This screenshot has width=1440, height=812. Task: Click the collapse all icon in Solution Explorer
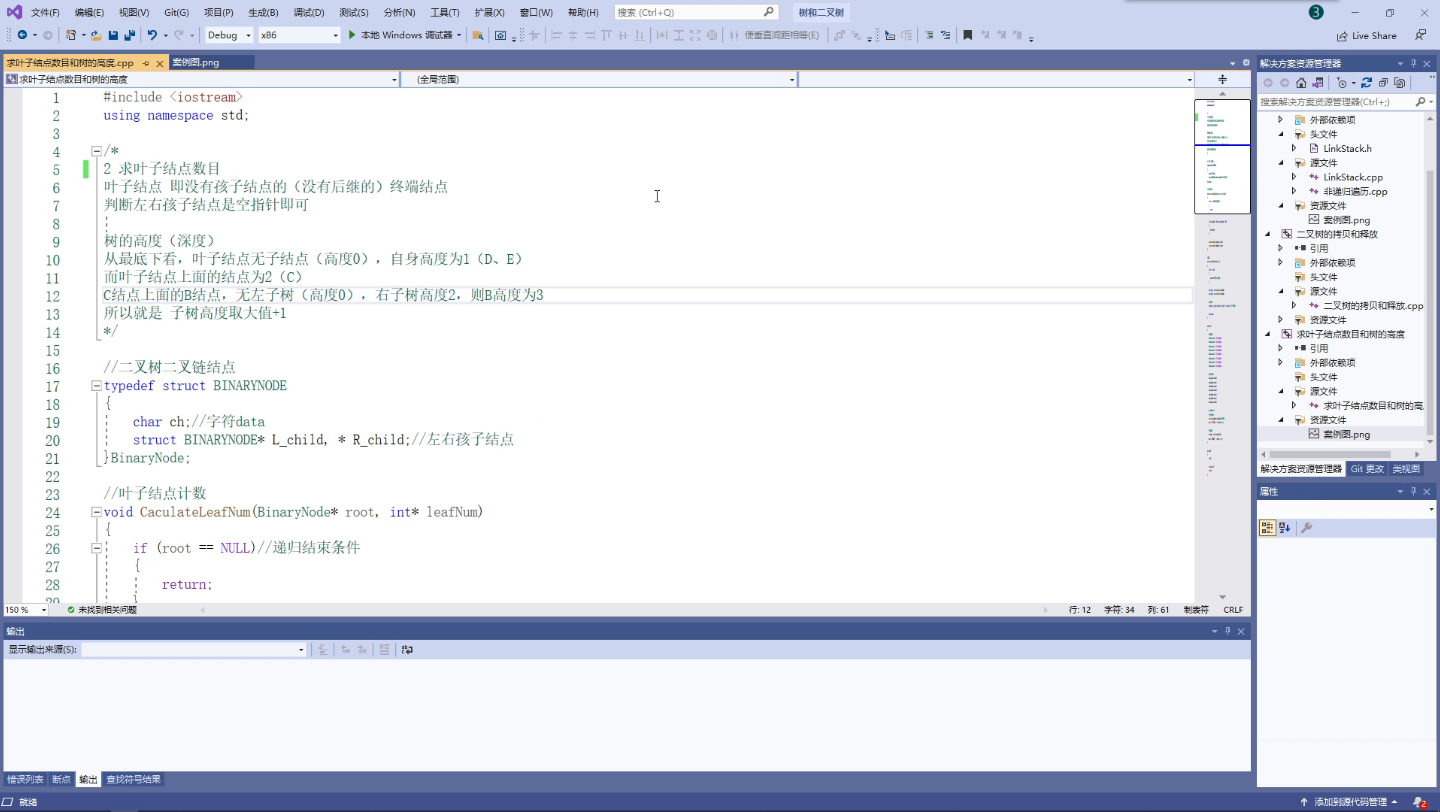tap(1383, 83)
